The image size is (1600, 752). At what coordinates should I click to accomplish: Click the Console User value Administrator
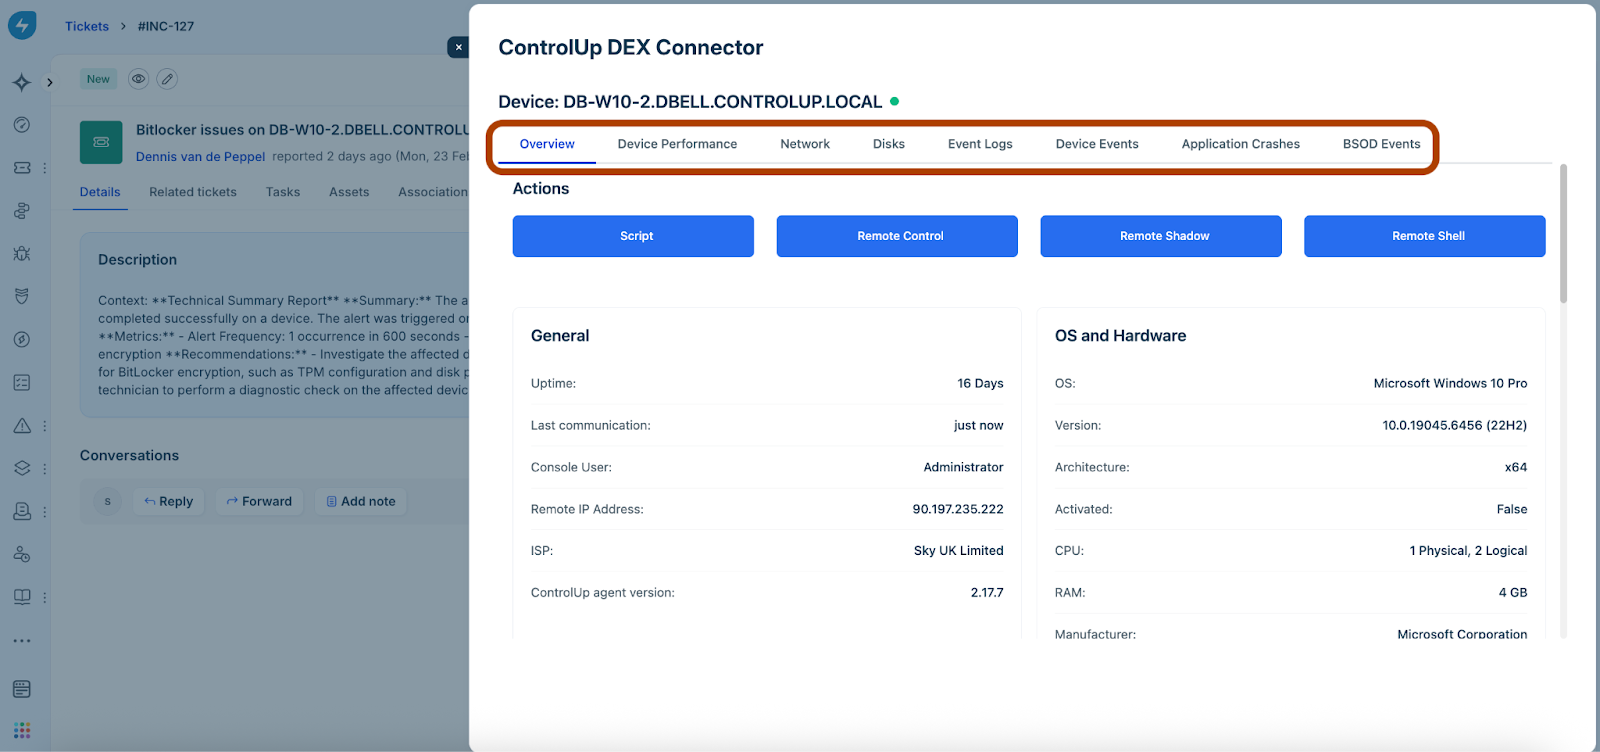click(963, 467)
